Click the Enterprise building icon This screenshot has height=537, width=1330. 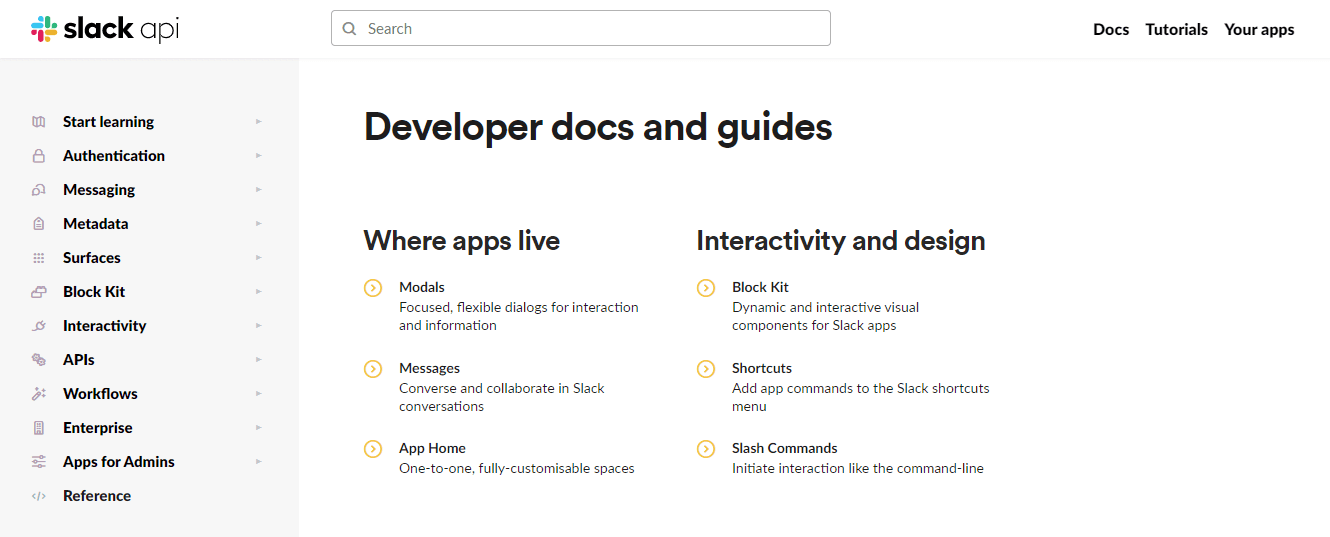39,428
